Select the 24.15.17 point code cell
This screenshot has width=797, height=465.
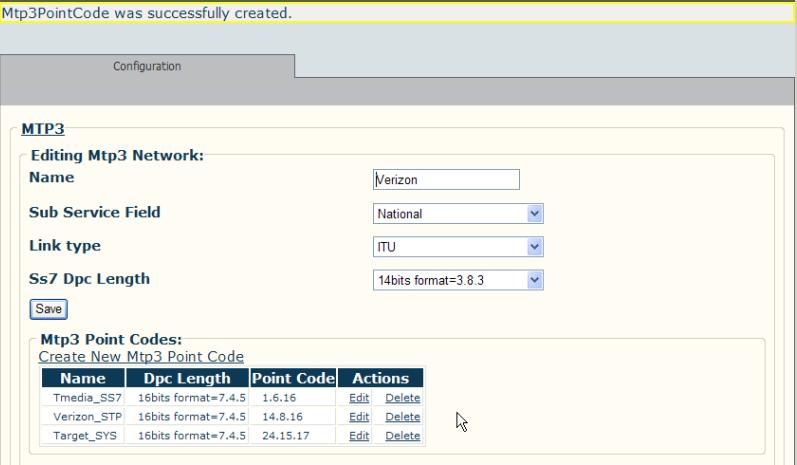click(293, 436)
